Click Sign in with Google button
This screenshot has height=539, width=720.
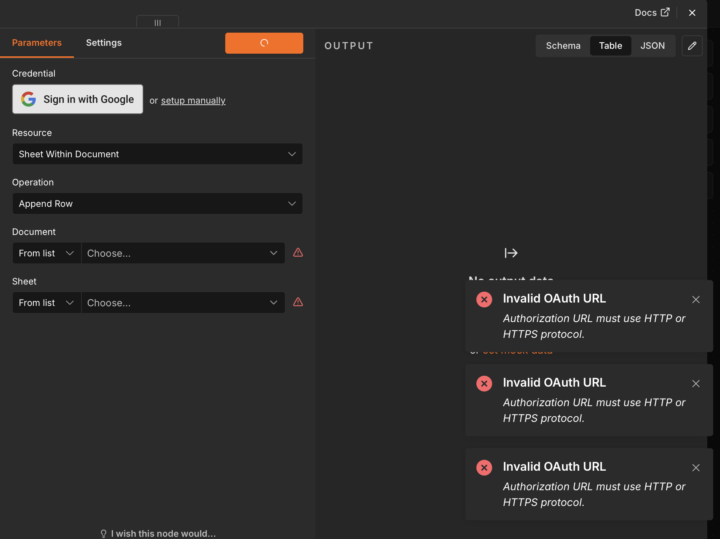(x=78, y=99)
